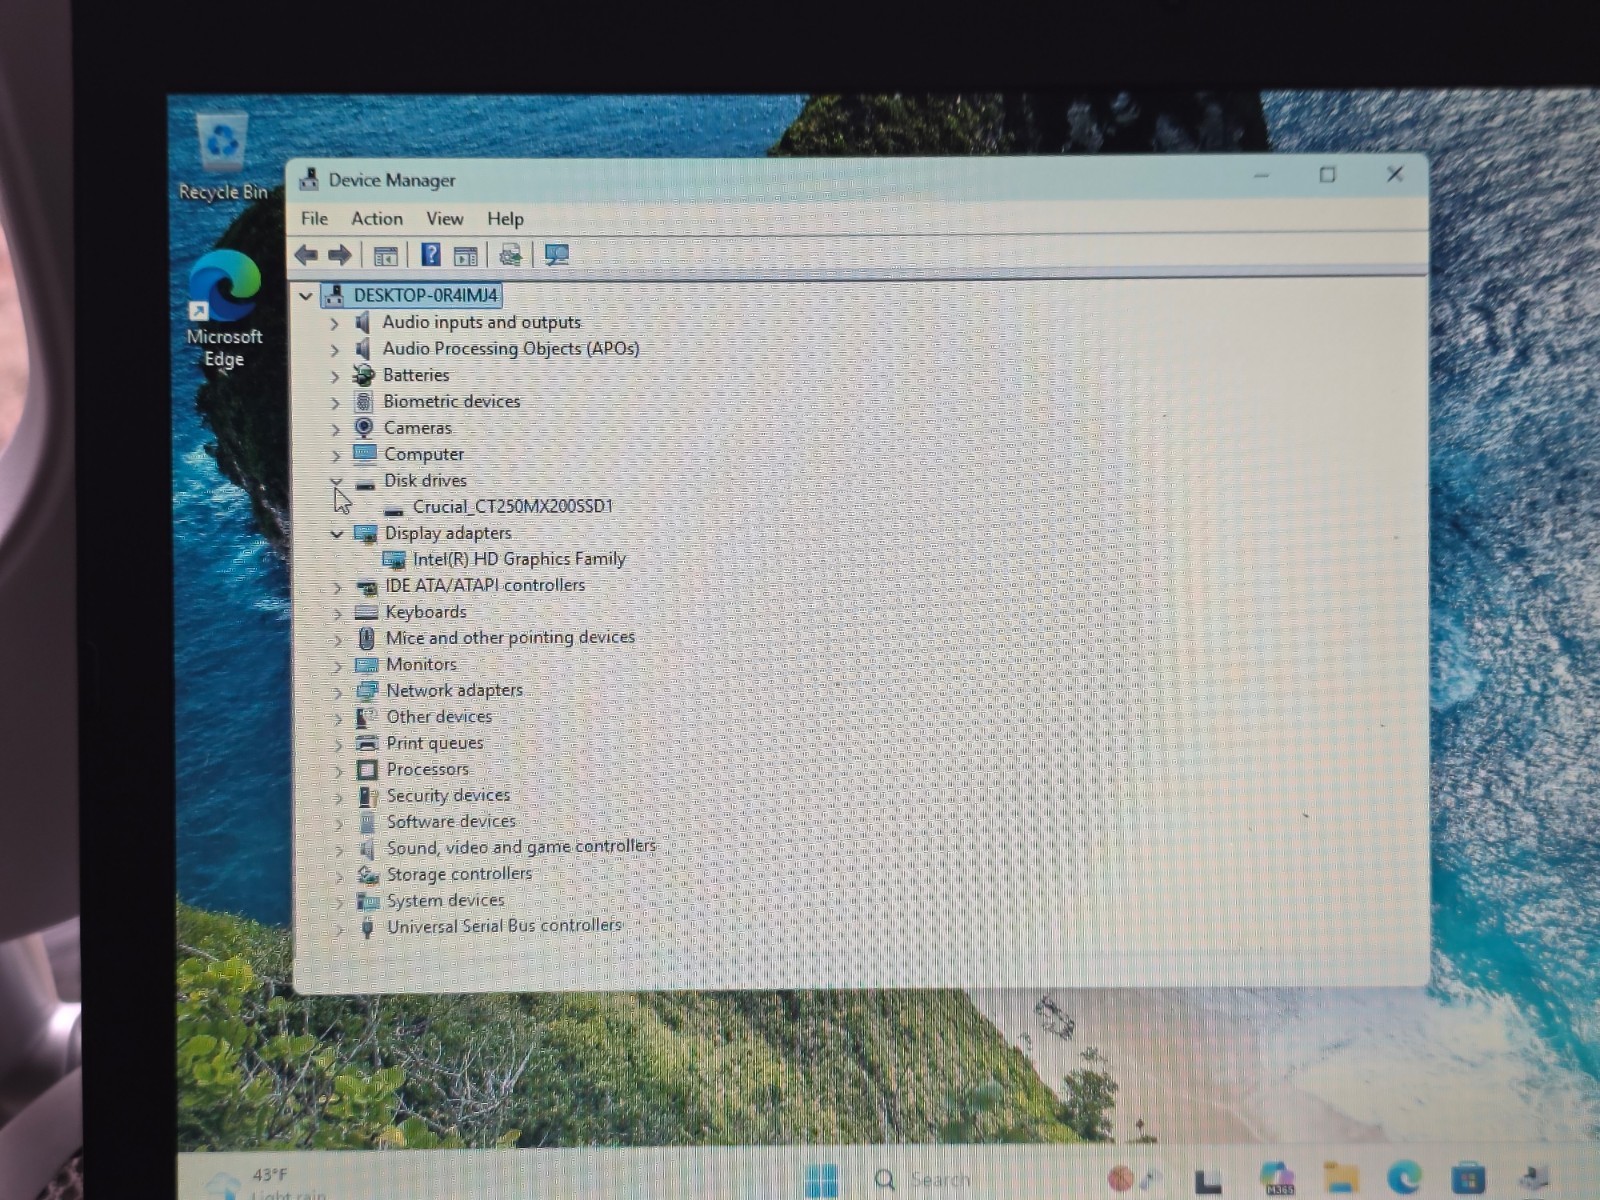Screen dimensions: 1600x1200
Task: Select the Software devices label
Action: (x=452, y=821)
